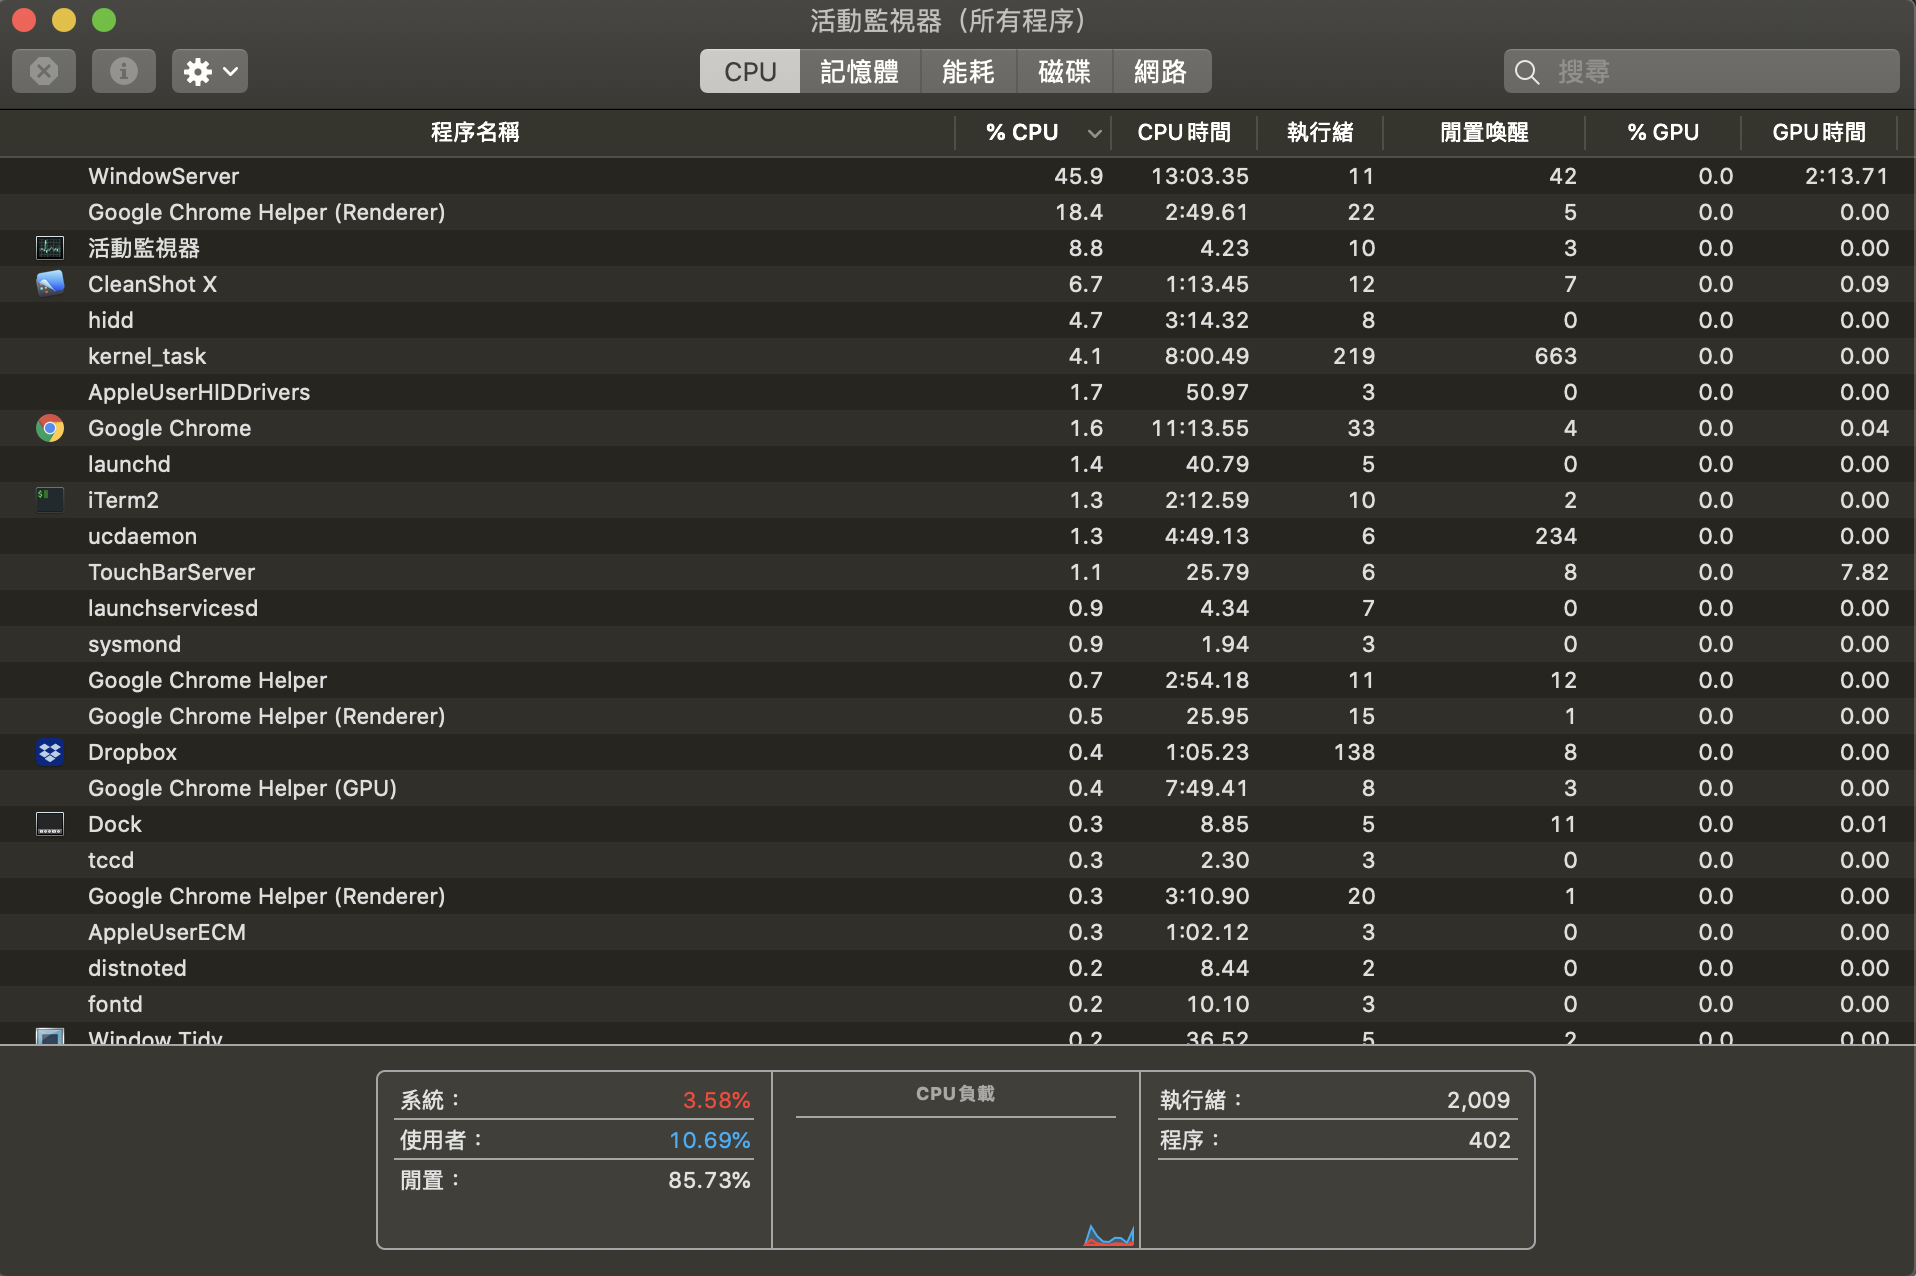Click the 執行緒 total 2,009 value
The width and height of the screenshot is (1916, 1276).
tap(1478, 1100)
